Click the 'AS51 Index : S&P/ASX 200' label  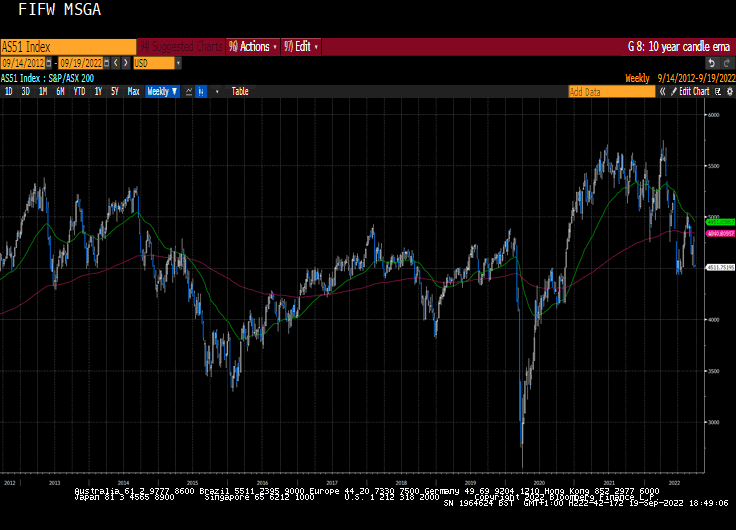click(x=47, y=78)
